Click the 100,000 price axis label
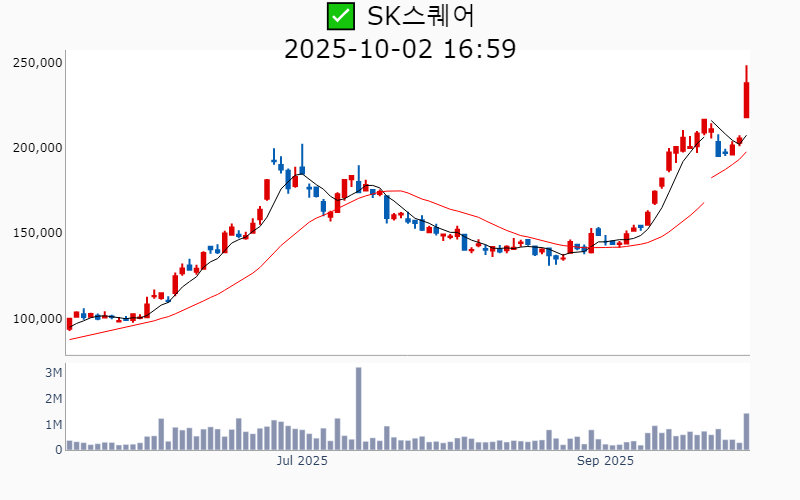Viewport: 800px width, 500px height. click(x=38, y=319)
